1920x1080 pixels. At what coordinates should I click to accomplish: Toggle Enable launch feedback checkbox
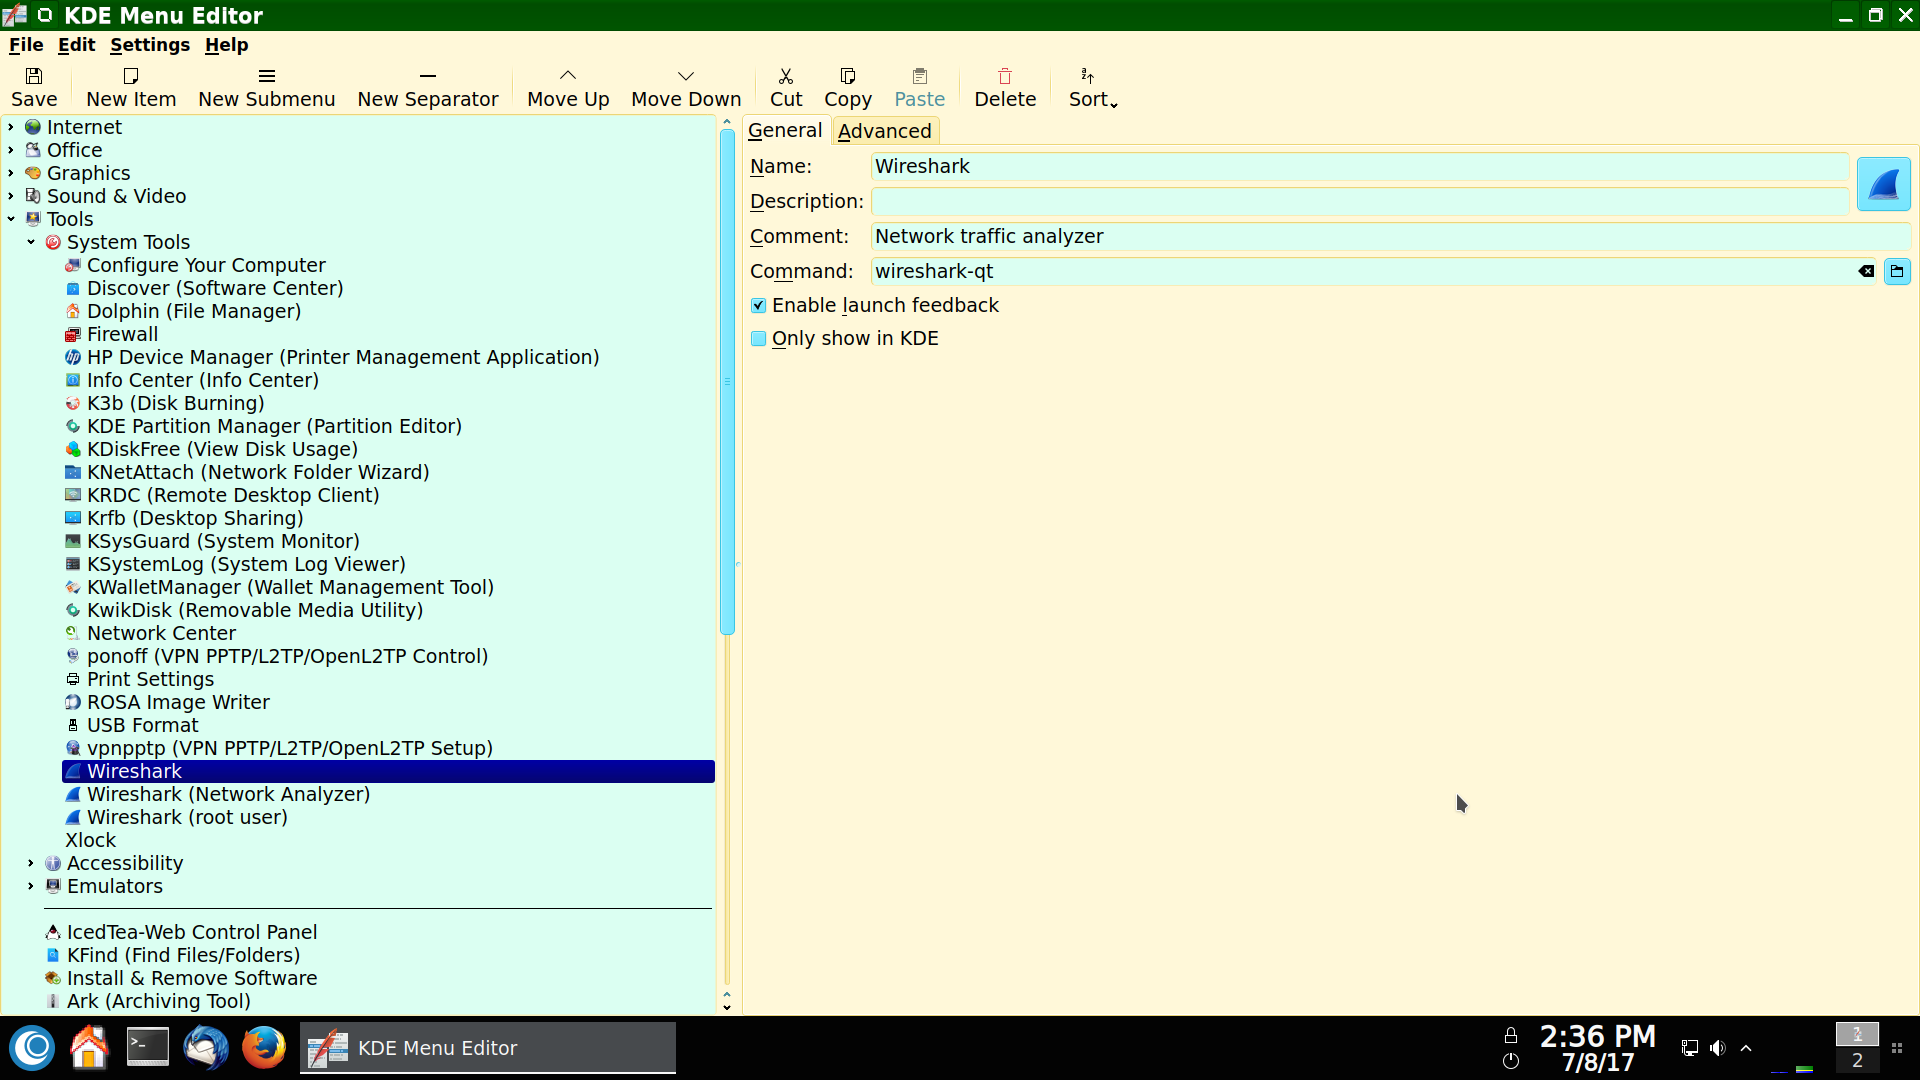pos(759,306)
